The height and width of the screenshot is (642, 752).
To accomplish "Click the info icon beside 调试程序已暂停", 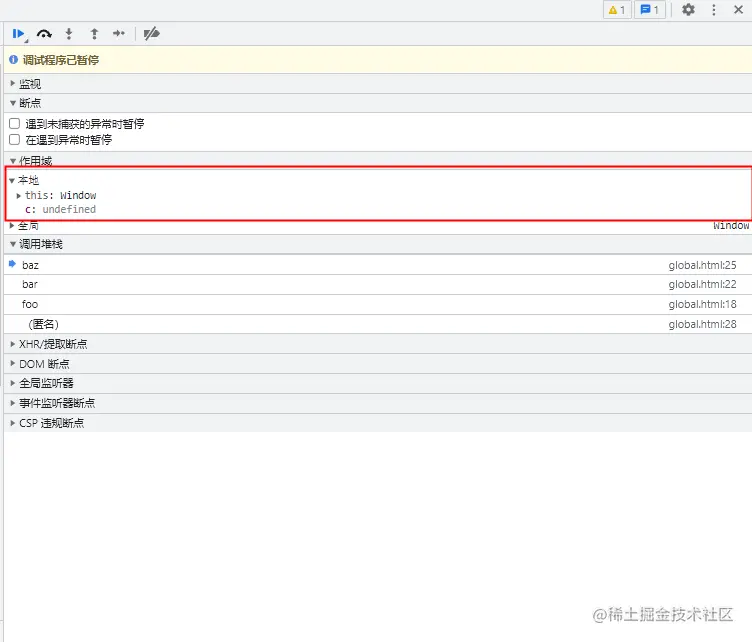I will pyautogui.click(x=13, y=59).
